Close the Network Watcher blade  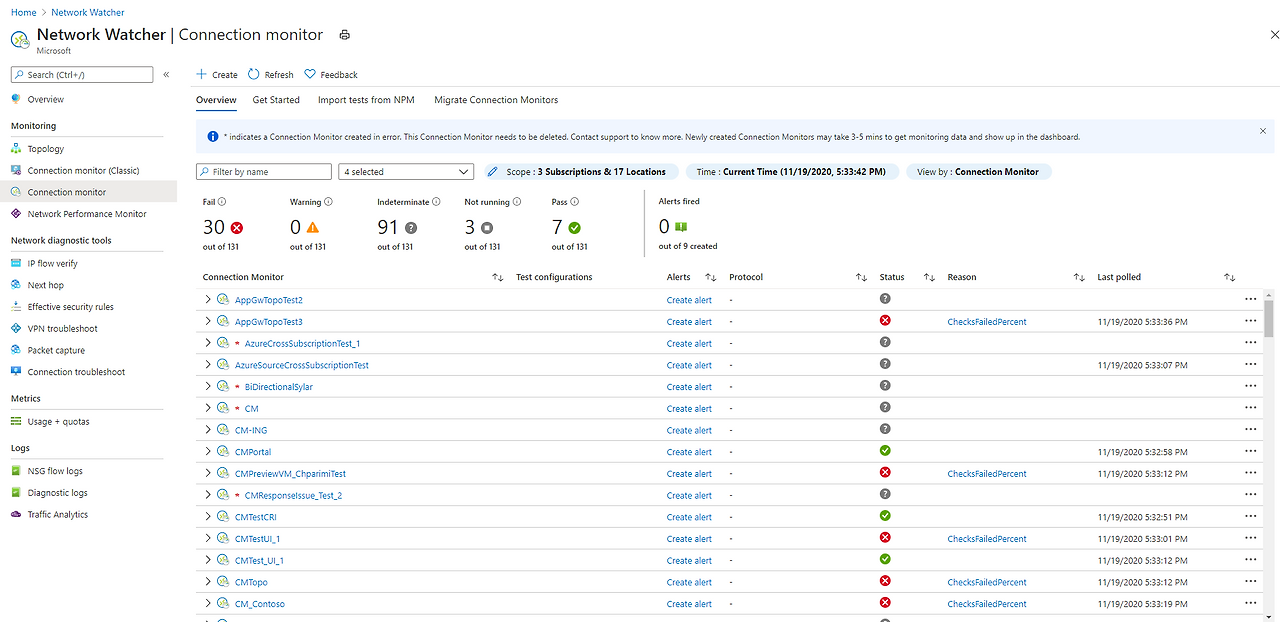(1273, 35)
